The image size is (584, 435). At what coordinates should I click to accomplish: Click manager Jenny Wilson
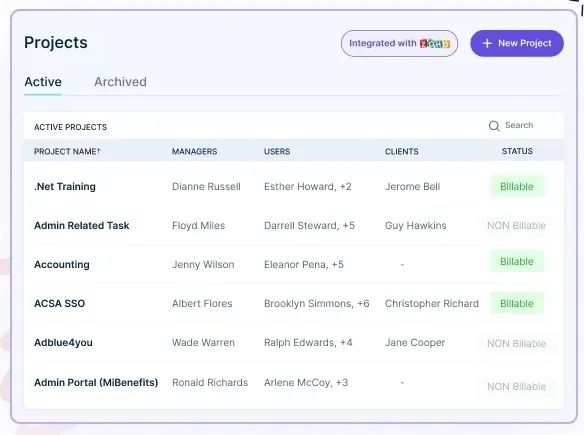pyautogui.click(x=203, y=265)
